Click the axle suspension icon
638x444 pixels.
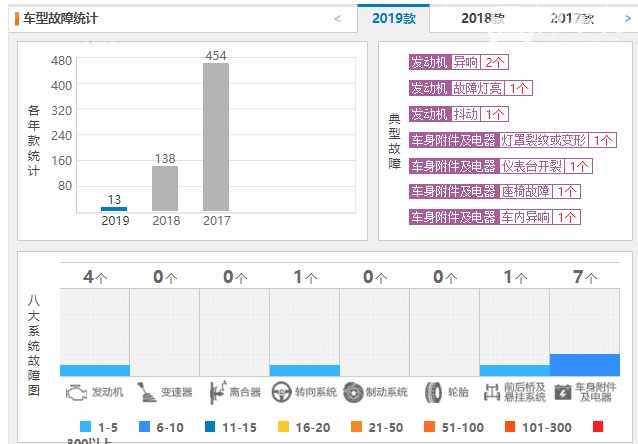point(492,393)
